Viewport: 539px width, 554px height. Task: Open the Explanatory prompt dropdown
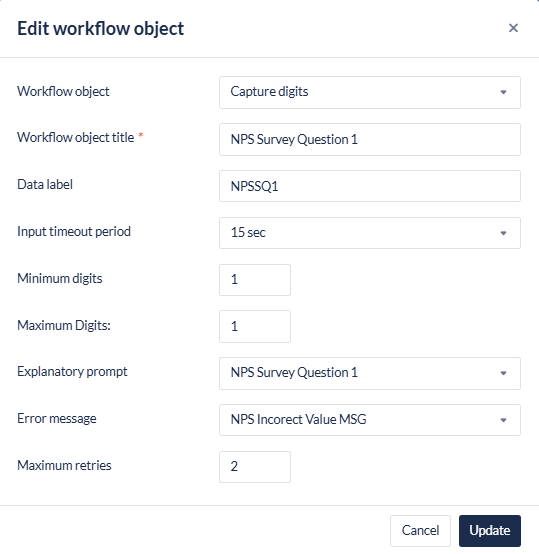(370, 373)
